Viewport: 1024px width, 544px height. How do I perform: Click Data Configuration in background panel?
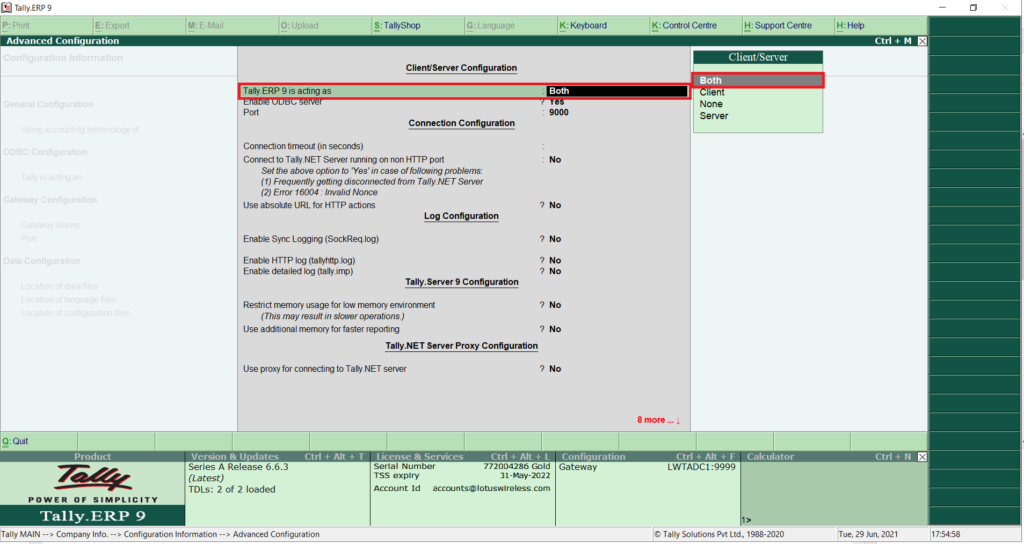(x=42, y=261)
